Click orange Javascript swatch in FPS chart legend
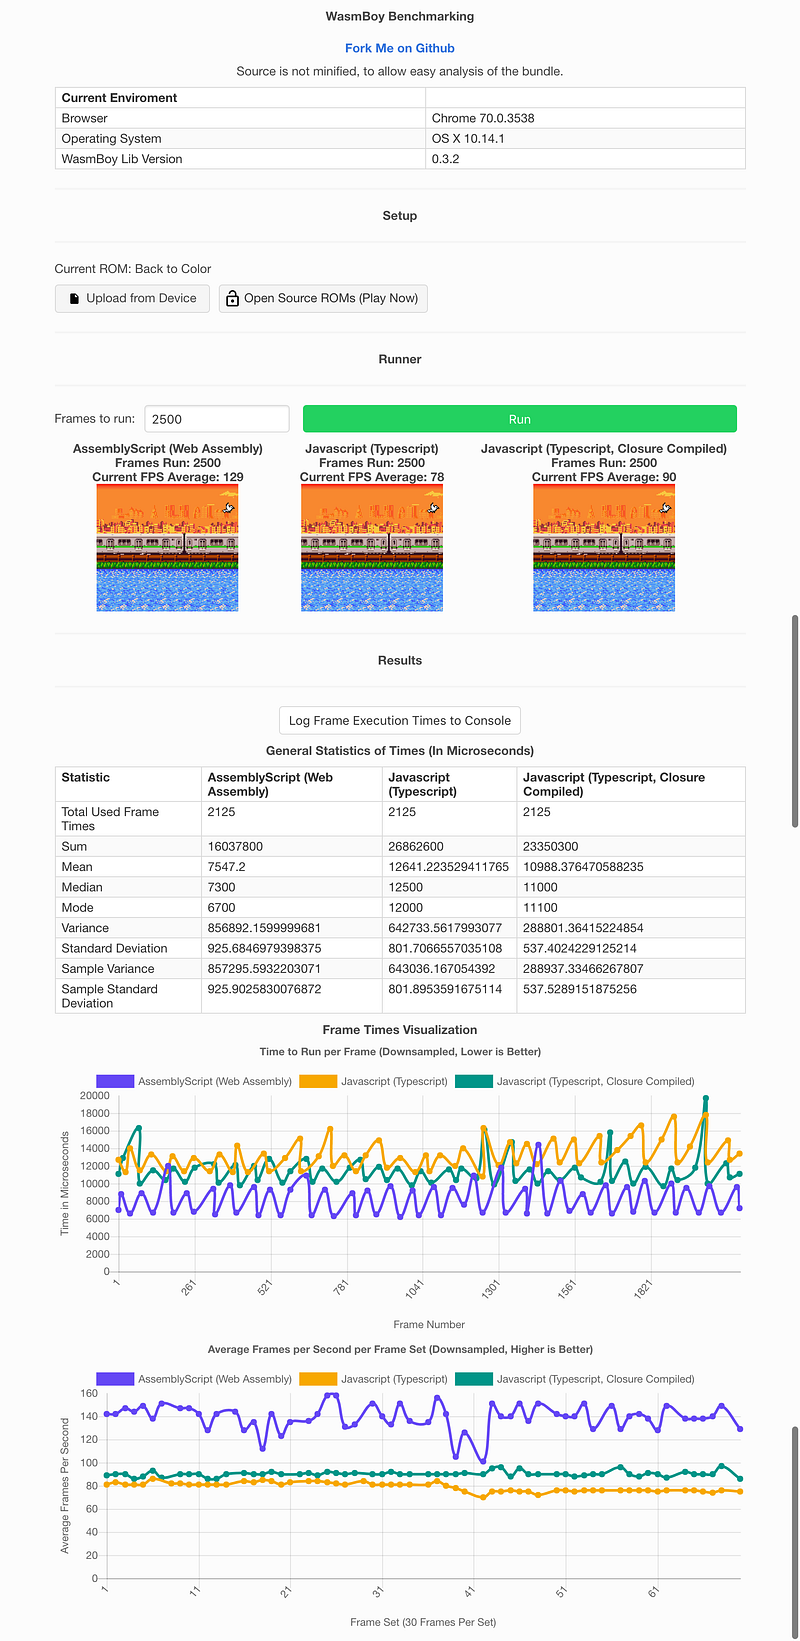800x1641 pixels. 318,1379
